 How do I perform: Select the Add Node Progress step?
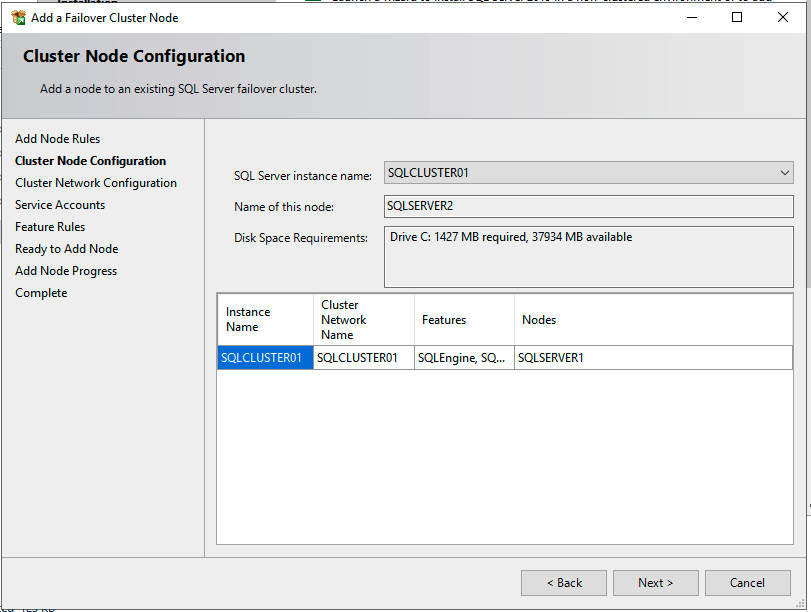[x=66, y=271]
